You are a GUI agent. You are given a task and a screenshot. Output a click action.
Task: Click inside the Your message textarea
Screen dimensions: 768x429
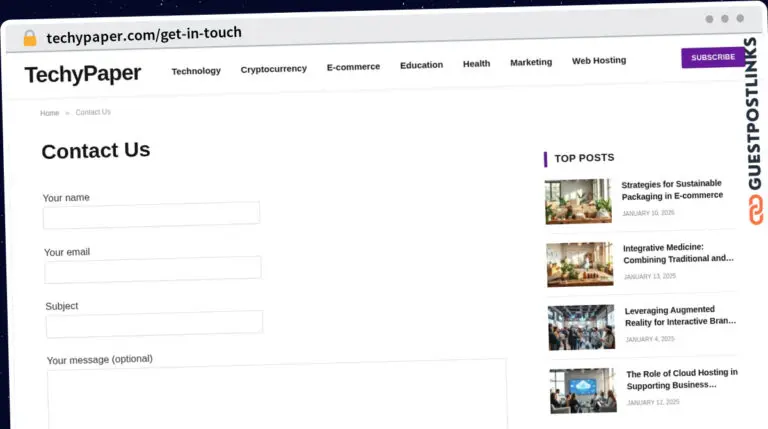277,395
